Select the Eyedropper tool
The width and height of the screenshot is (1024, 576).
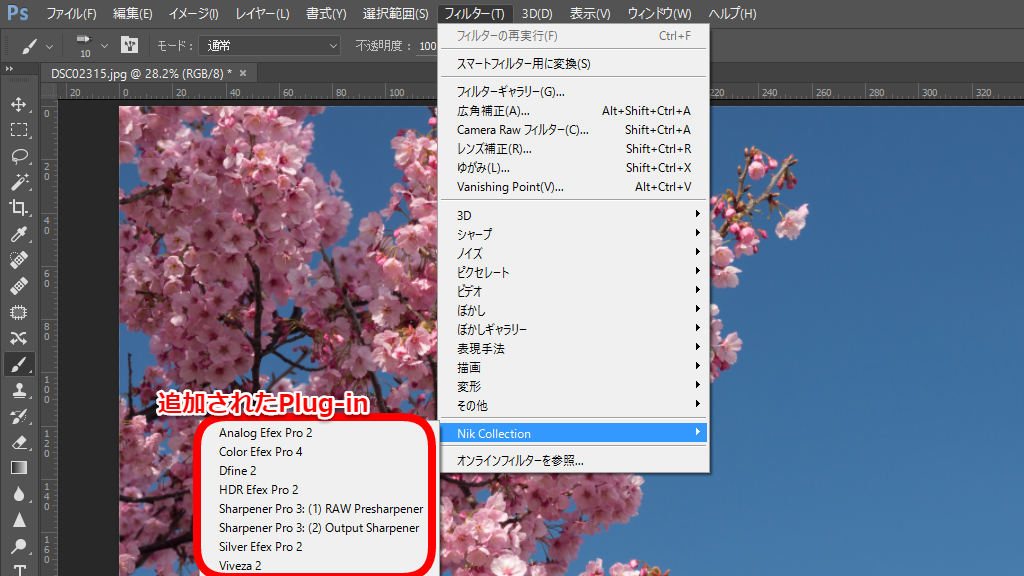coord(19,234)
